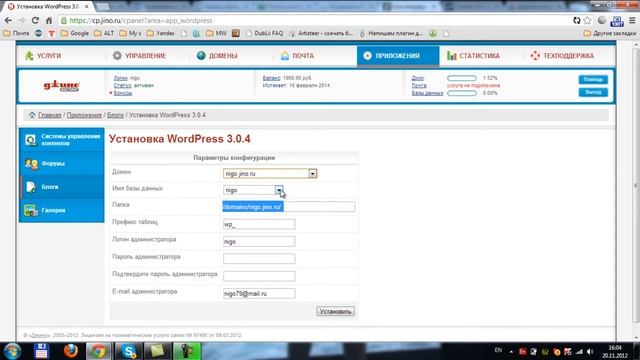Viewport: 640px width, 360px height.
Task: Click the E-mail администратора input field
Action: (x=259, y=293)
